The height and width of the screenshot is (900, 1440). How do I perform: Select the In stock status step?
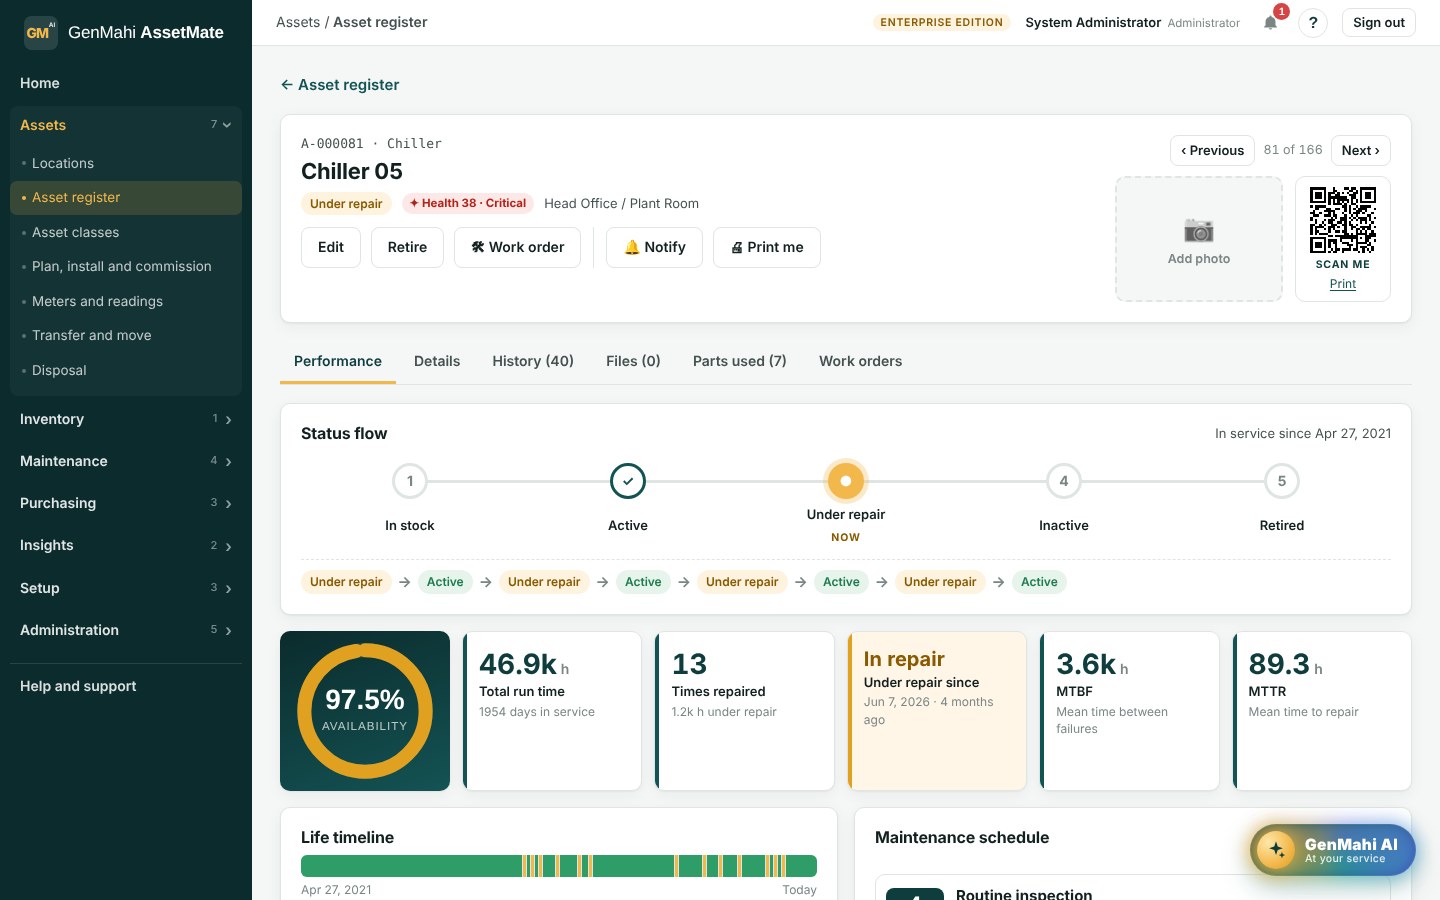[x=410, y=481]
